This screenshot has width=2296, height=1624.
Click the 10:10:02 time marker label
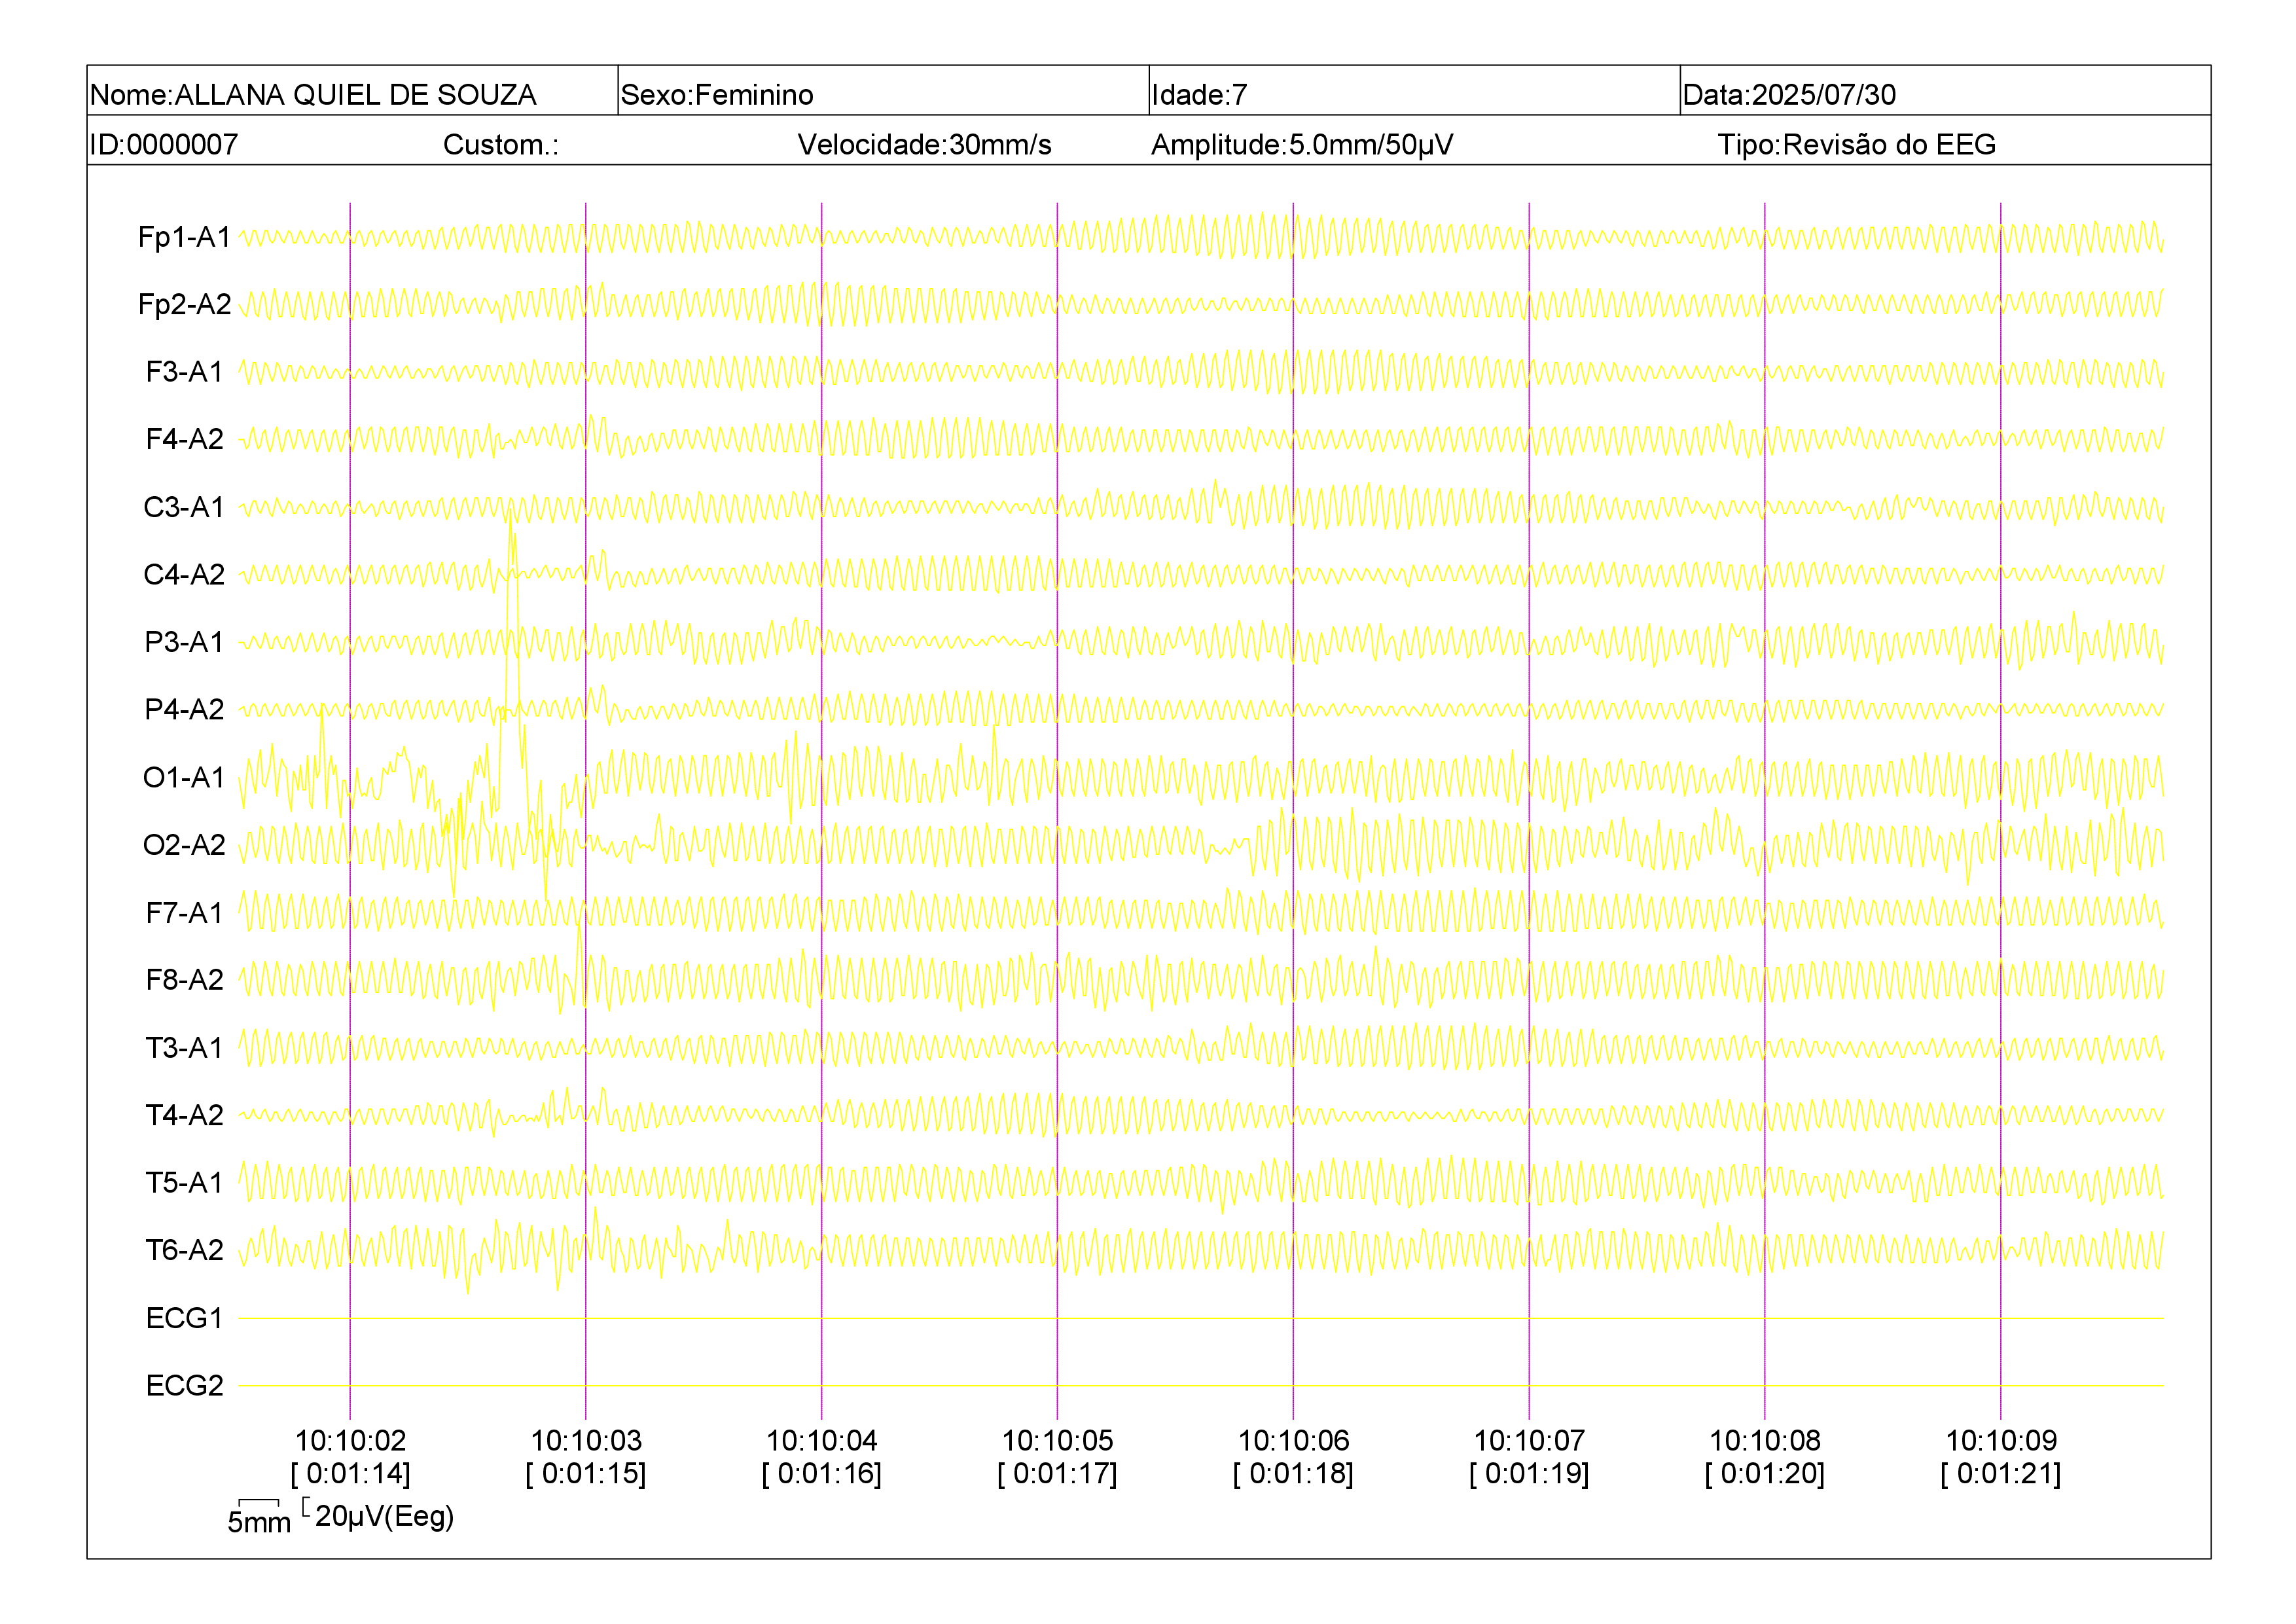[350, 1440]
